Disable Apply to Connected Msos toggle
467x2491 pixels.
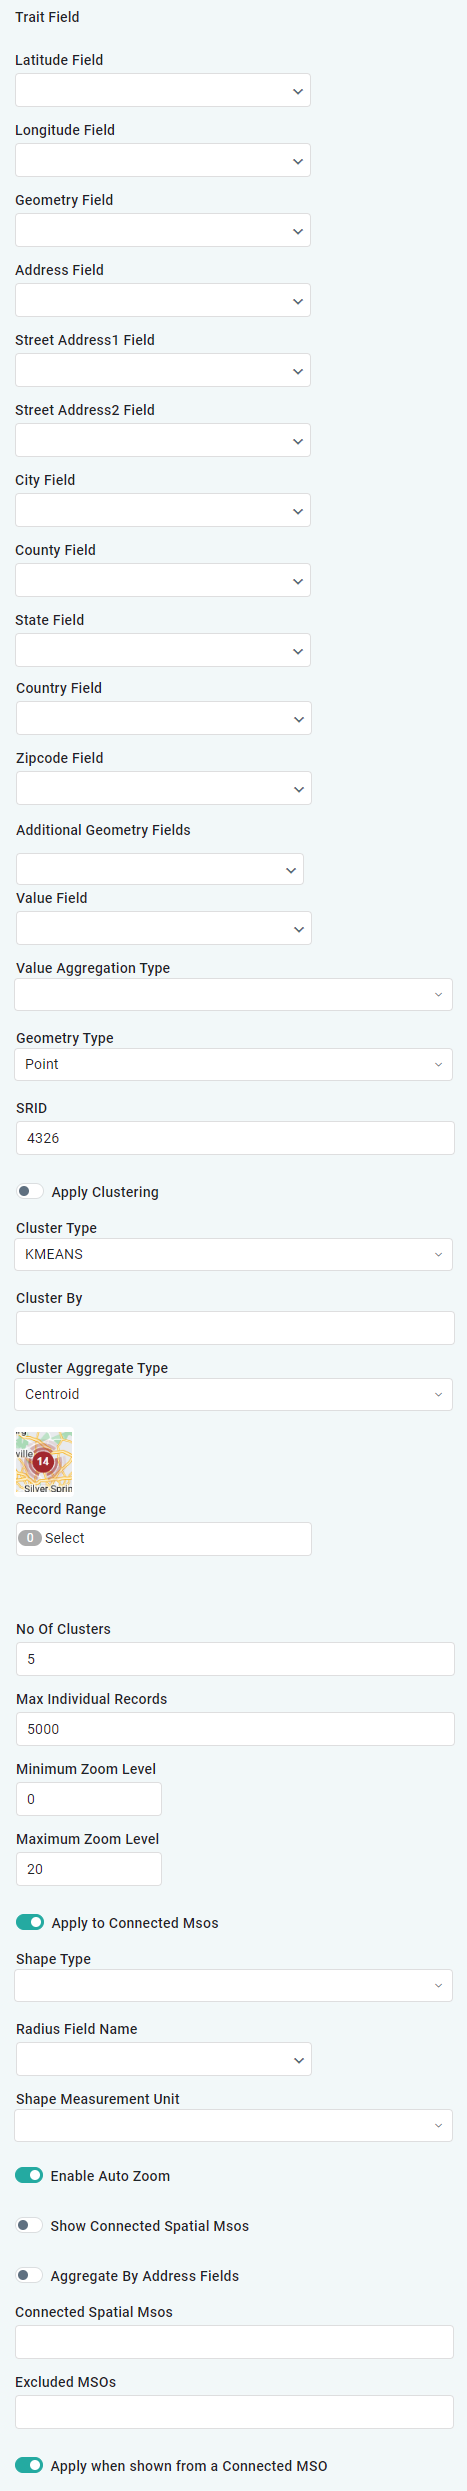coord(30,1922)
